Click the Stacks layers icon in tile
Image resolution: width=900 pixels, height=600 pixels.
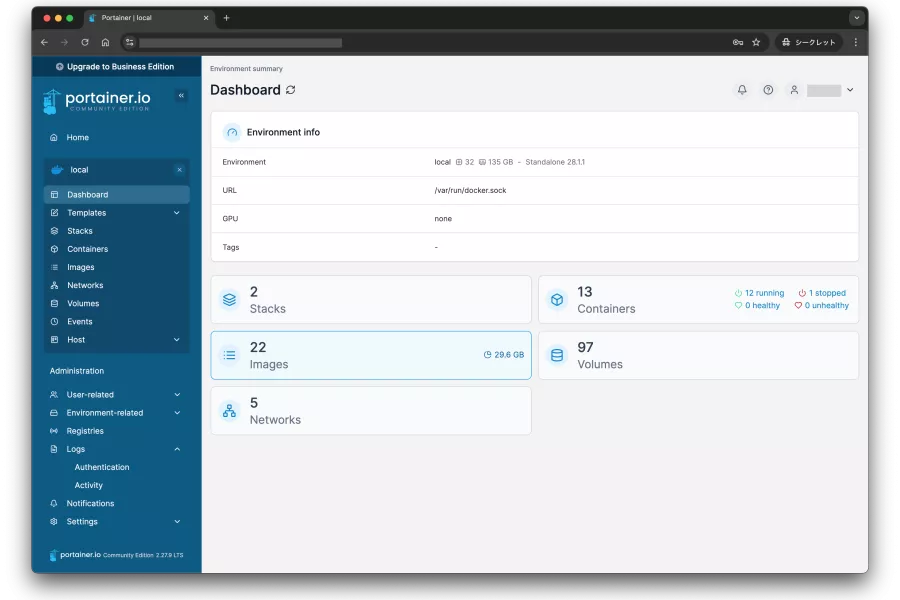[229, 300]
